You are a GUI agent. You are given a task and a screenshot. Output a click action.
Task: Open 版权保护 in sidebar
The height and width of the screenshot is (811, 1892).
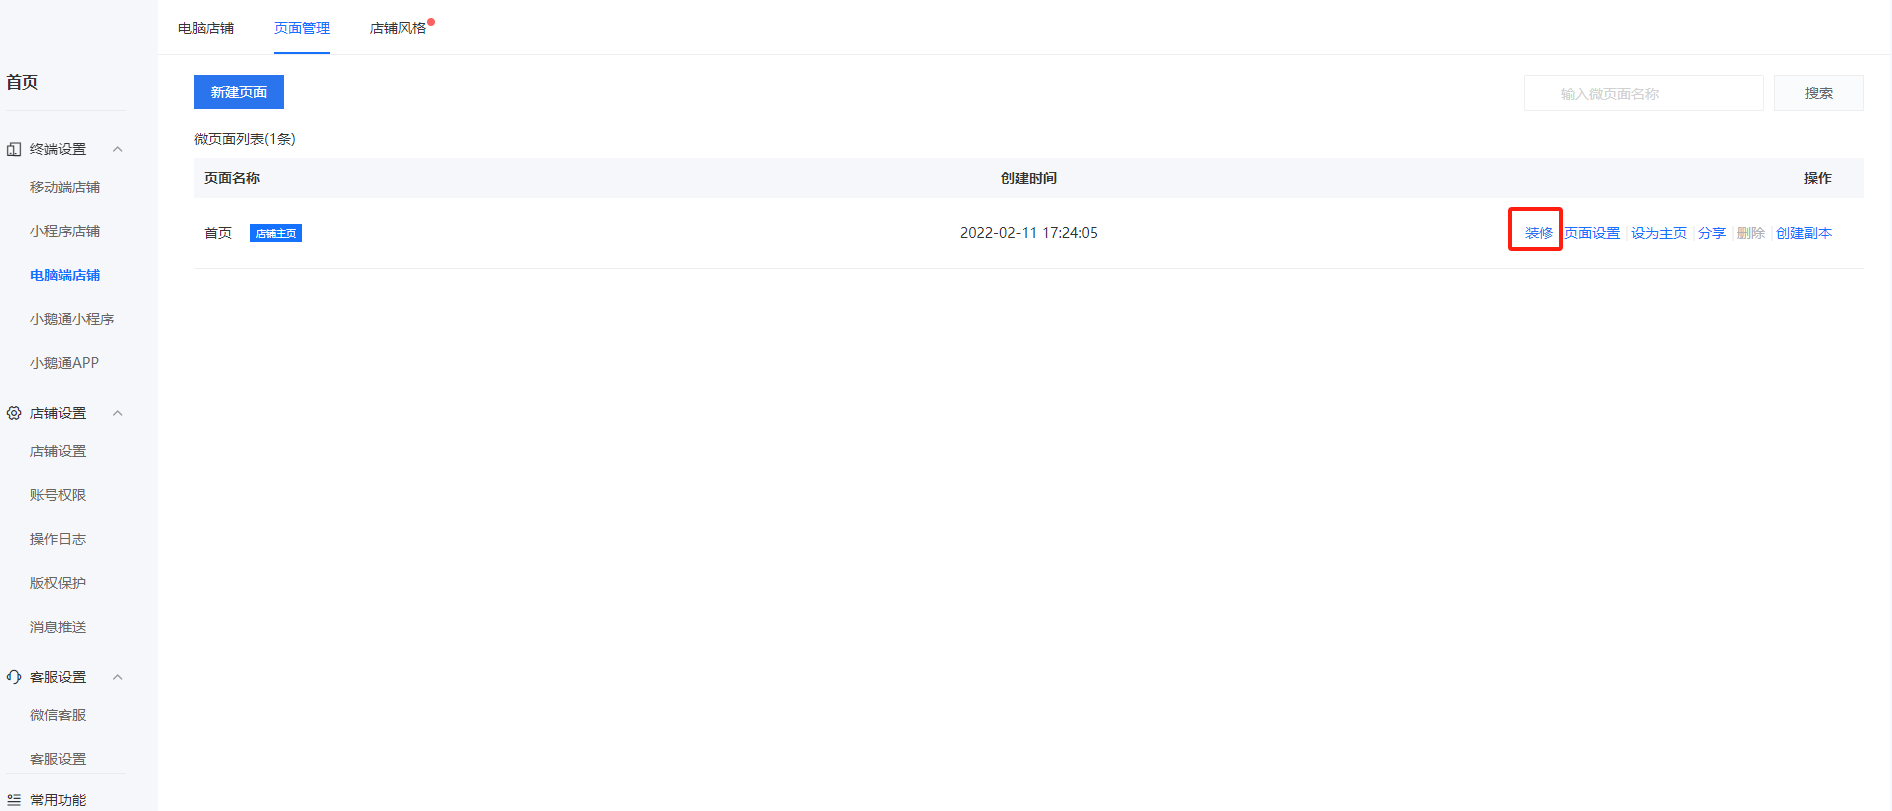coord(58,583)
